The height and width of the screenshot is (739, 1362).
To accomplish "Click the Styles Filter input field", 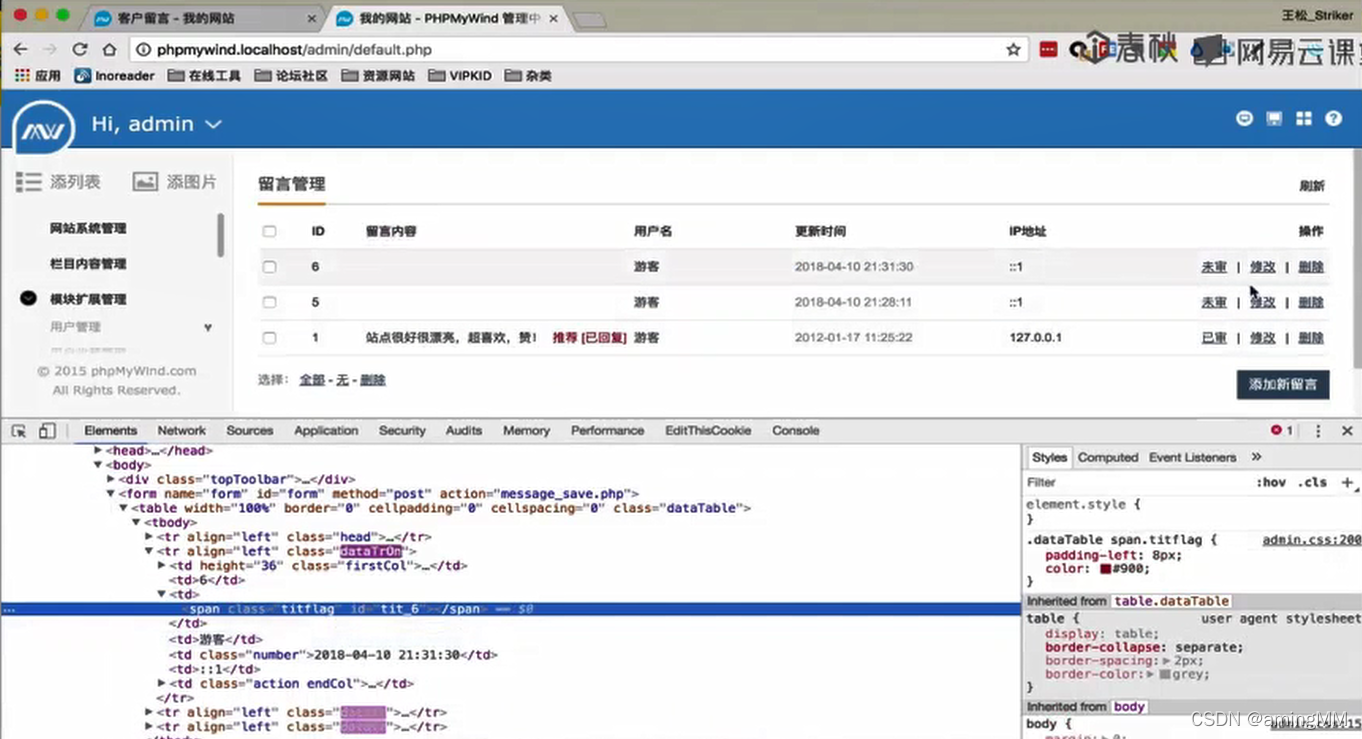I will coord(1135,482).
